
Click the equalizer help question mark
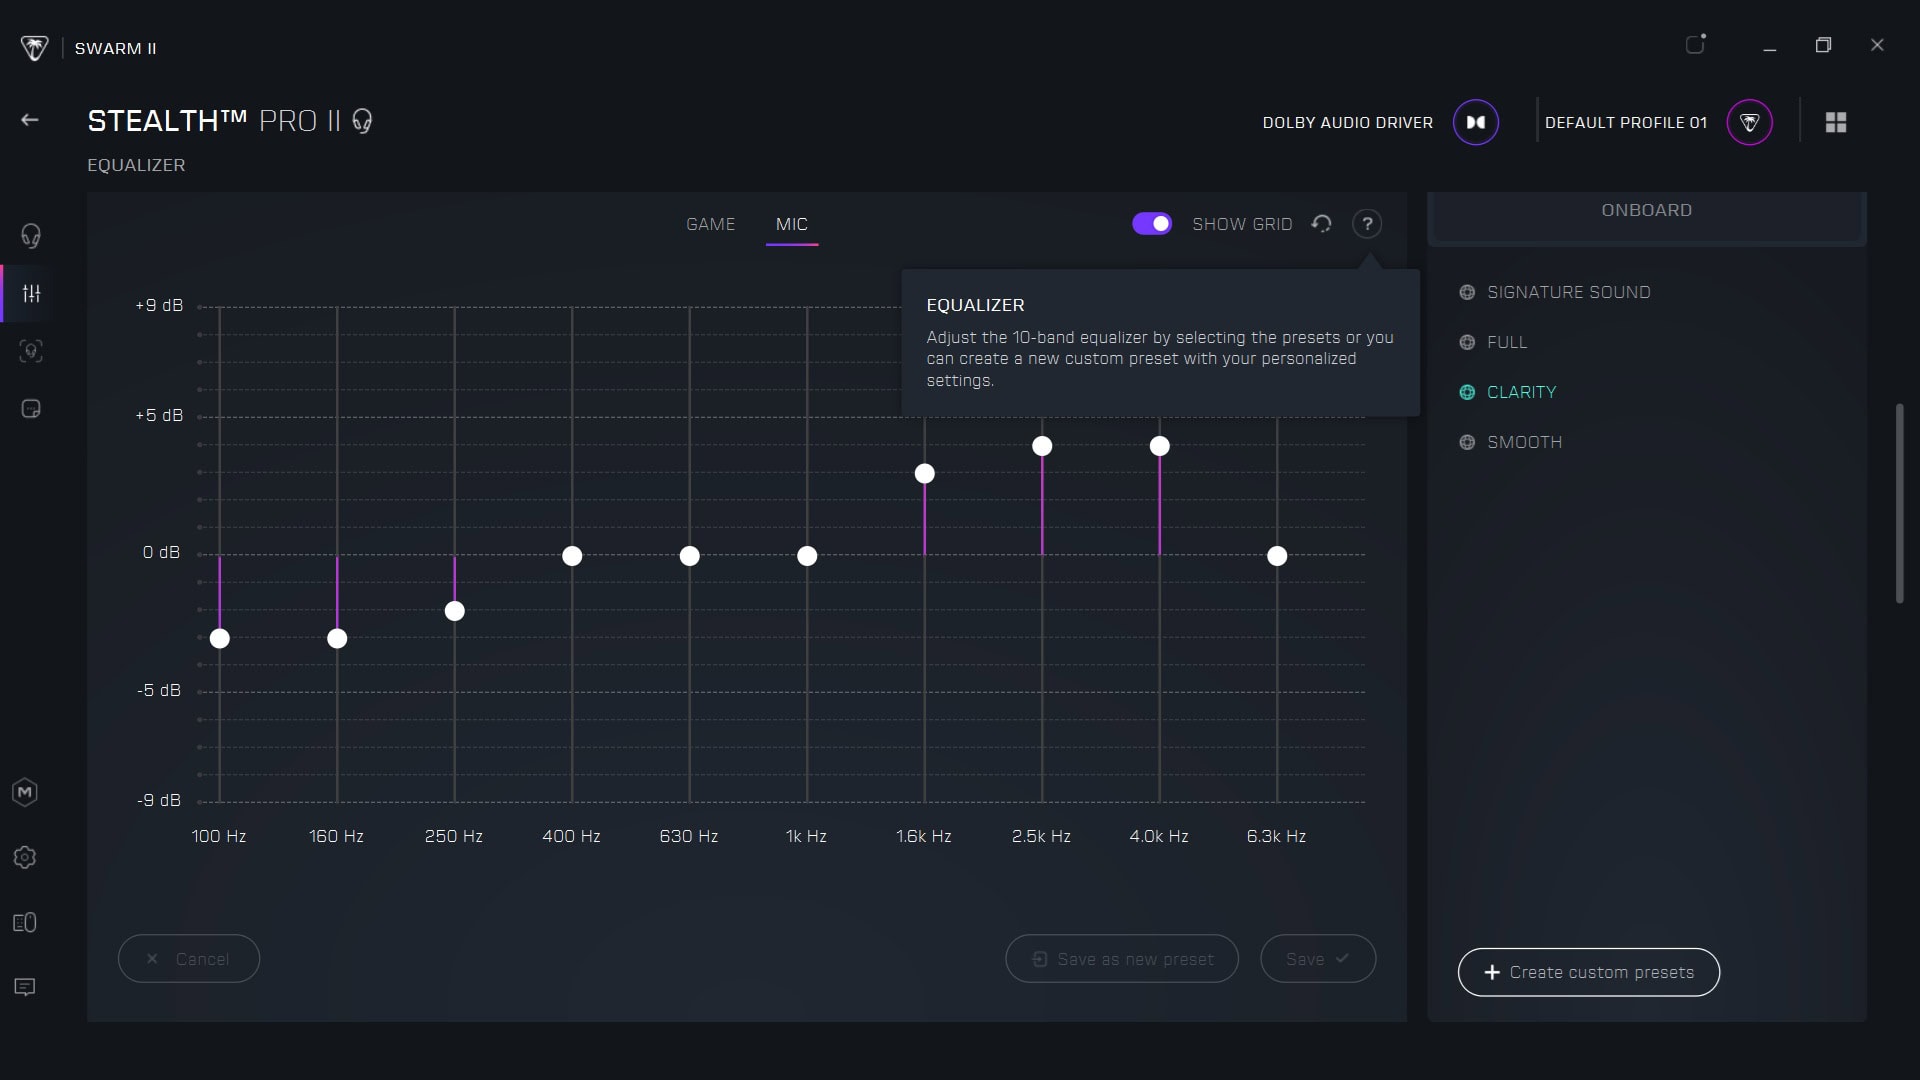[1367, 224]
